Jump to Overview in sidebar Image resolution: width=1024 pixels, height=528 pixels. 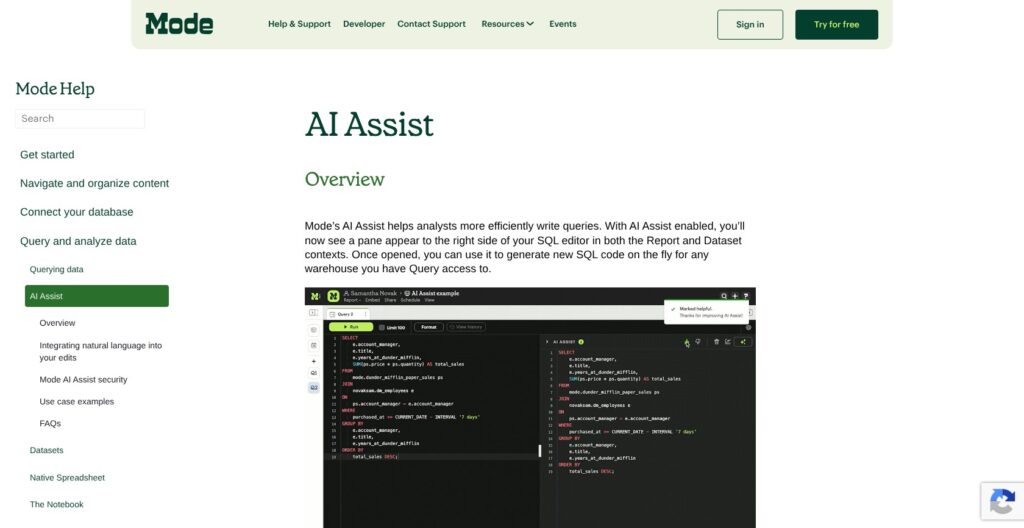coord(57,323)
